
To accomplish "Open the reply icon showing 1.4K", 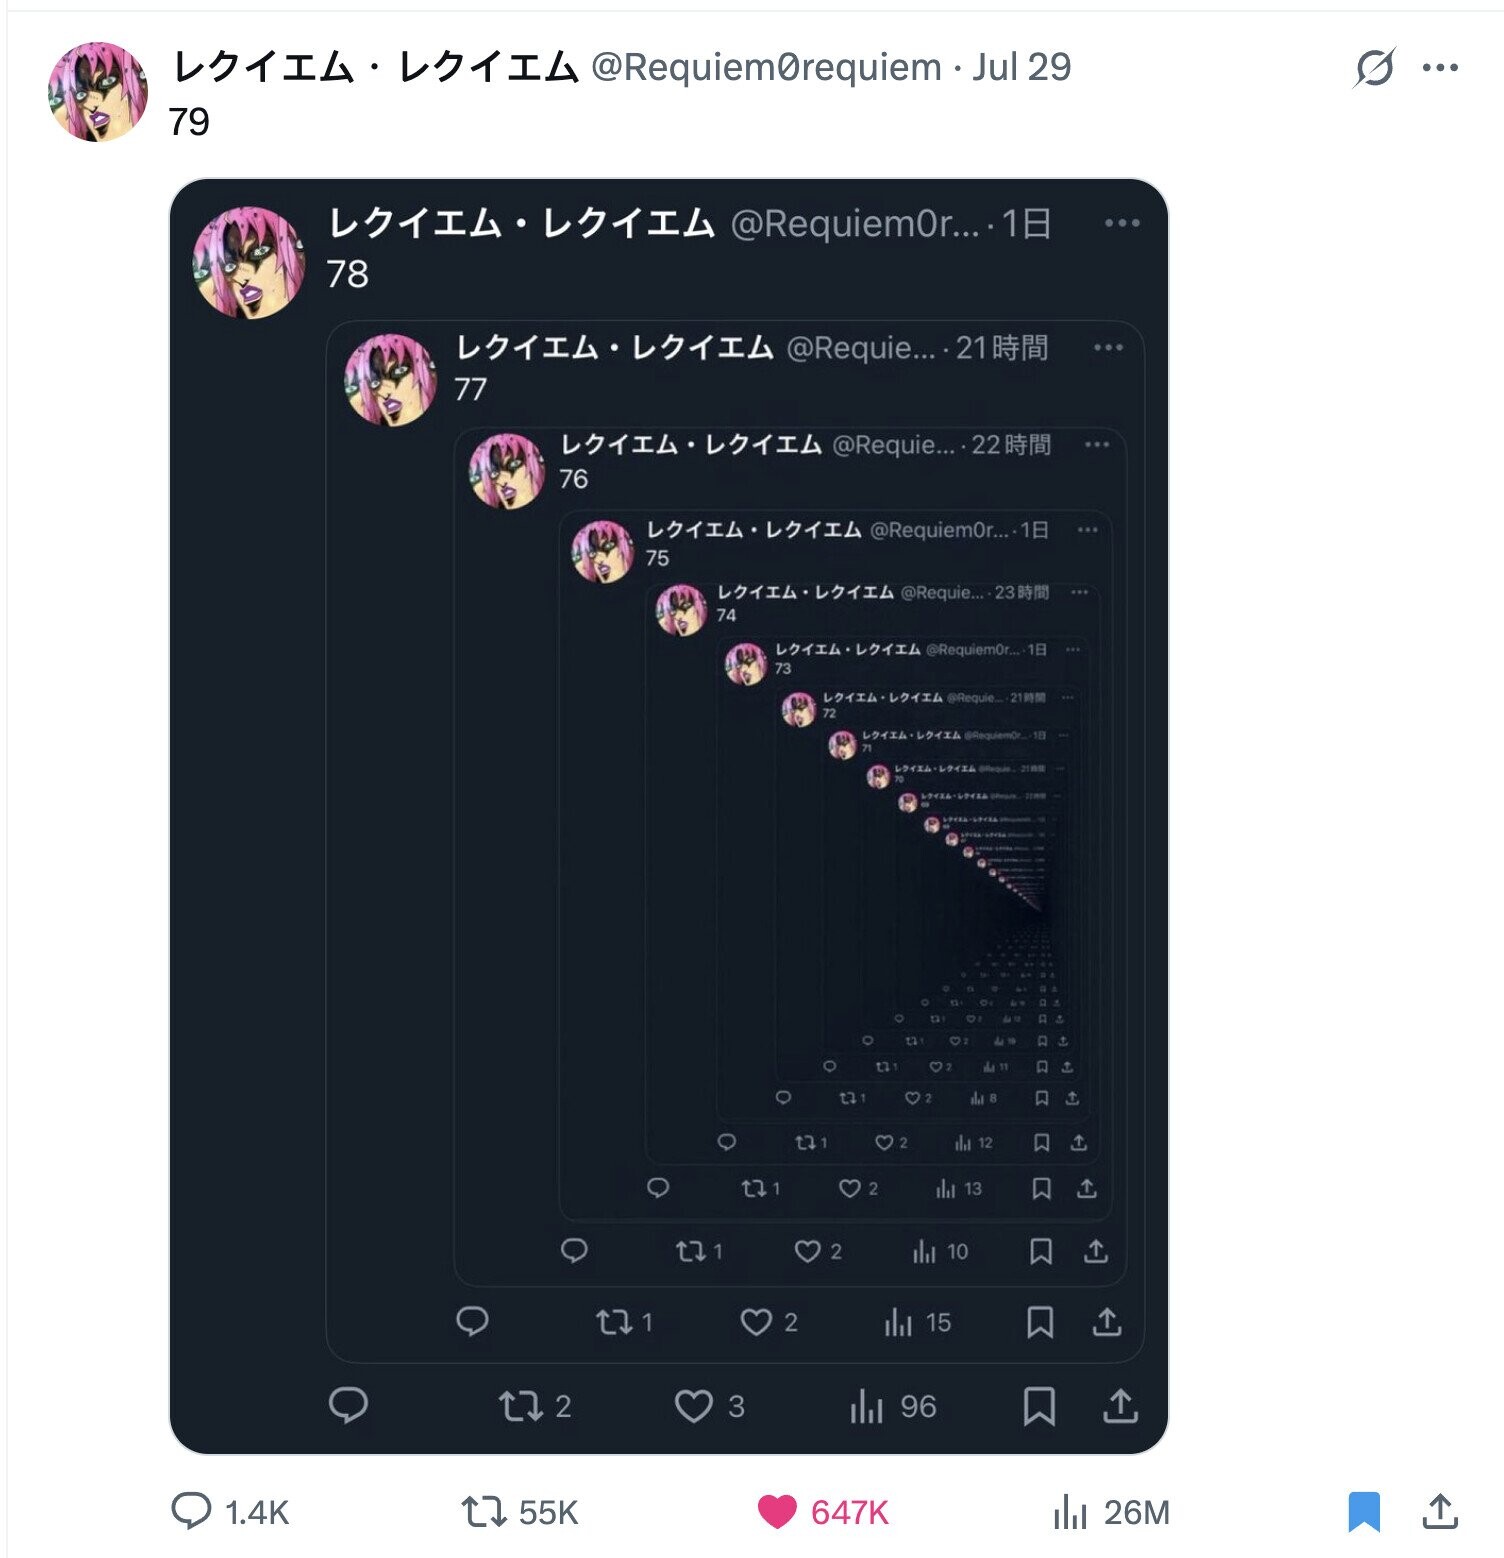I will (191, 1511).
